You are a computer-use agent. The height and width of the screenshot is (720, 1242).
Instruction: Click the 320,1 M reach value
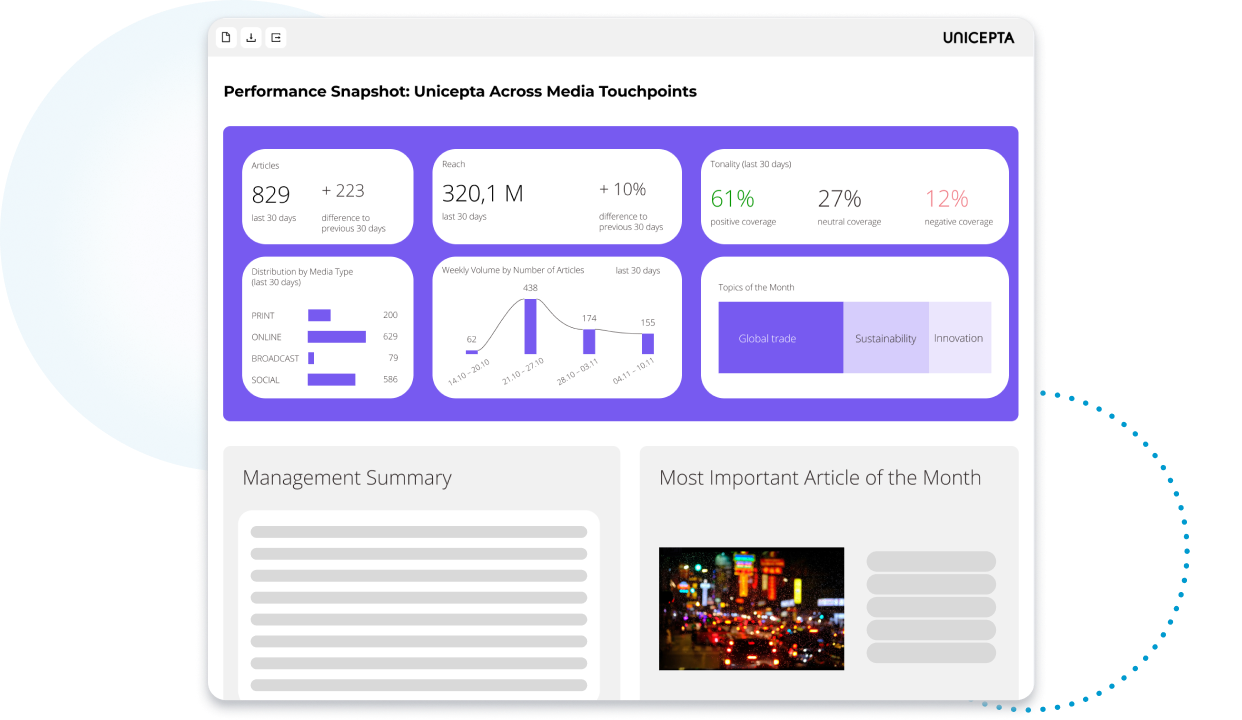pyautogui.click(x=483, y=194)
